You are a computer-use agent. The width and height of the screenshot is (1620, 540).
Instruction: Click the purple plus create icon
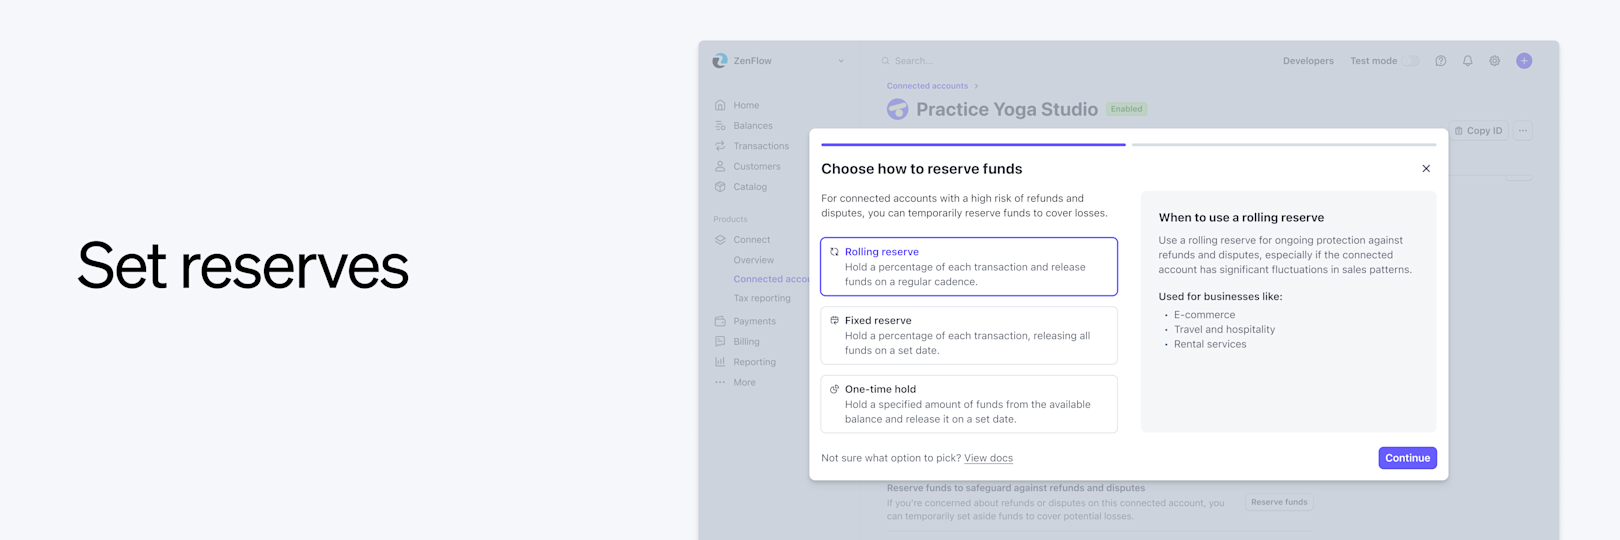pos(1523,61)
